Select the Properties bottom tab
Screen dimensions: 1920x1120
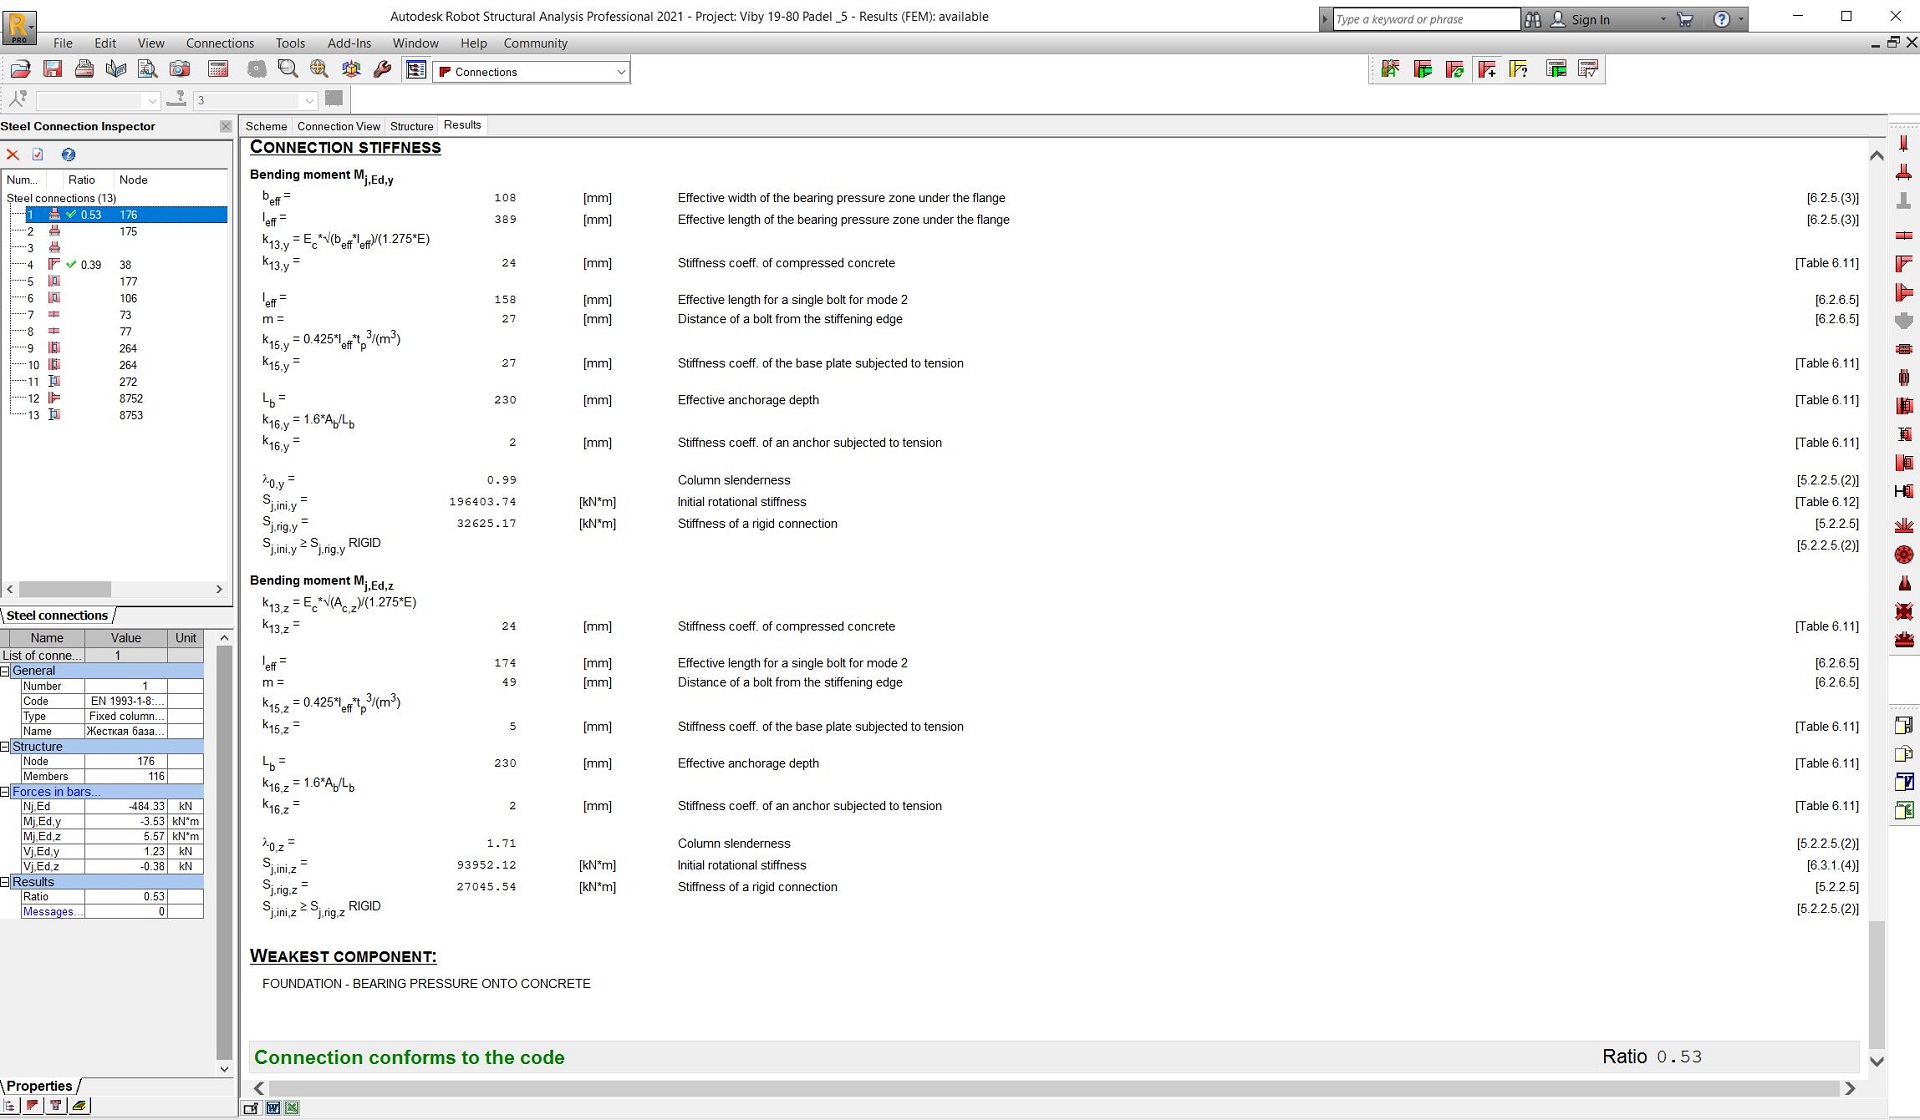(39, 1086)
